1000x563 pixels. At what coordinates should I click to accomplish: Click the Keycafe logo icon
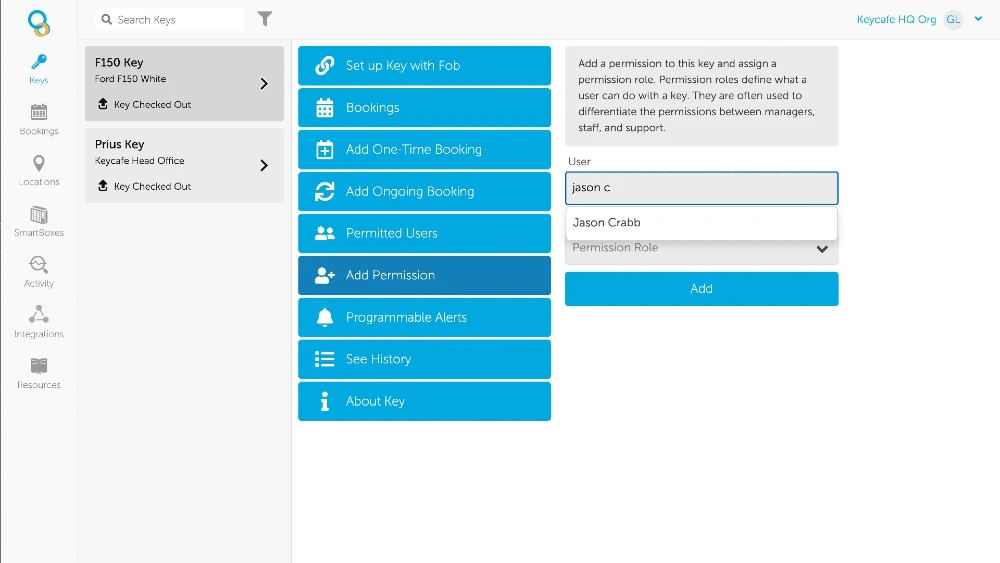pos(39,22)
